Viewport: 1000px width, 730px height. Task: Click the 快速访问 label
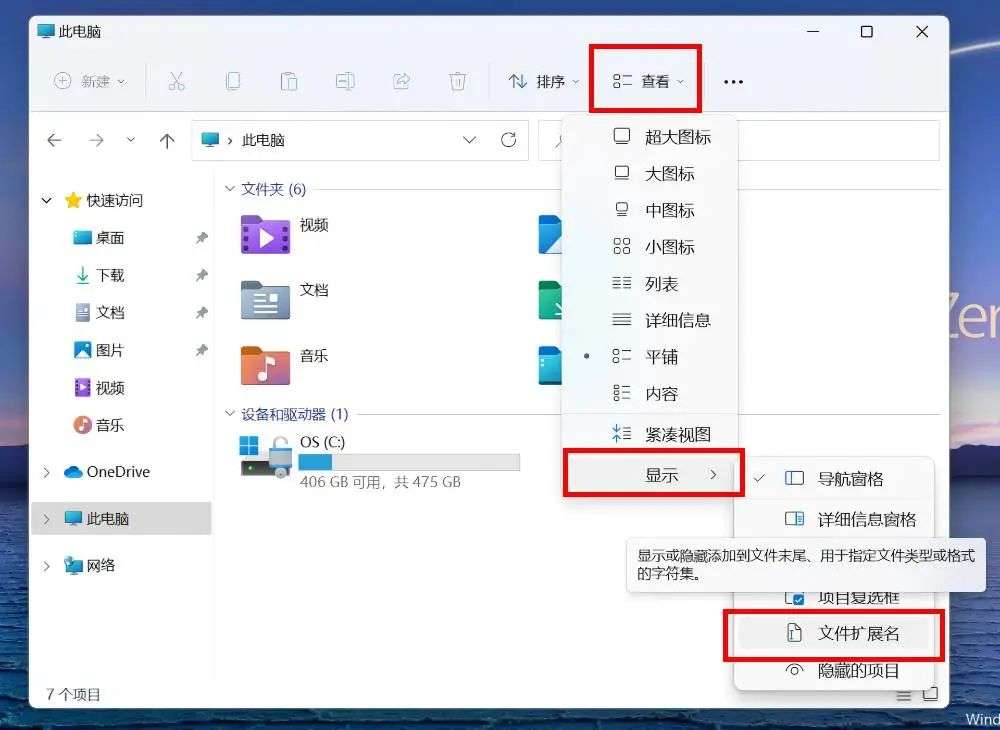point(115,201)
